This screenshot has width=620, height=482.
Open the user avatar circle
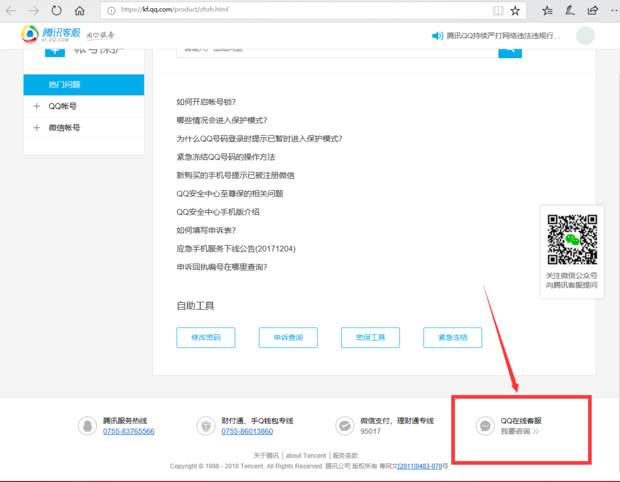point(585,36)
